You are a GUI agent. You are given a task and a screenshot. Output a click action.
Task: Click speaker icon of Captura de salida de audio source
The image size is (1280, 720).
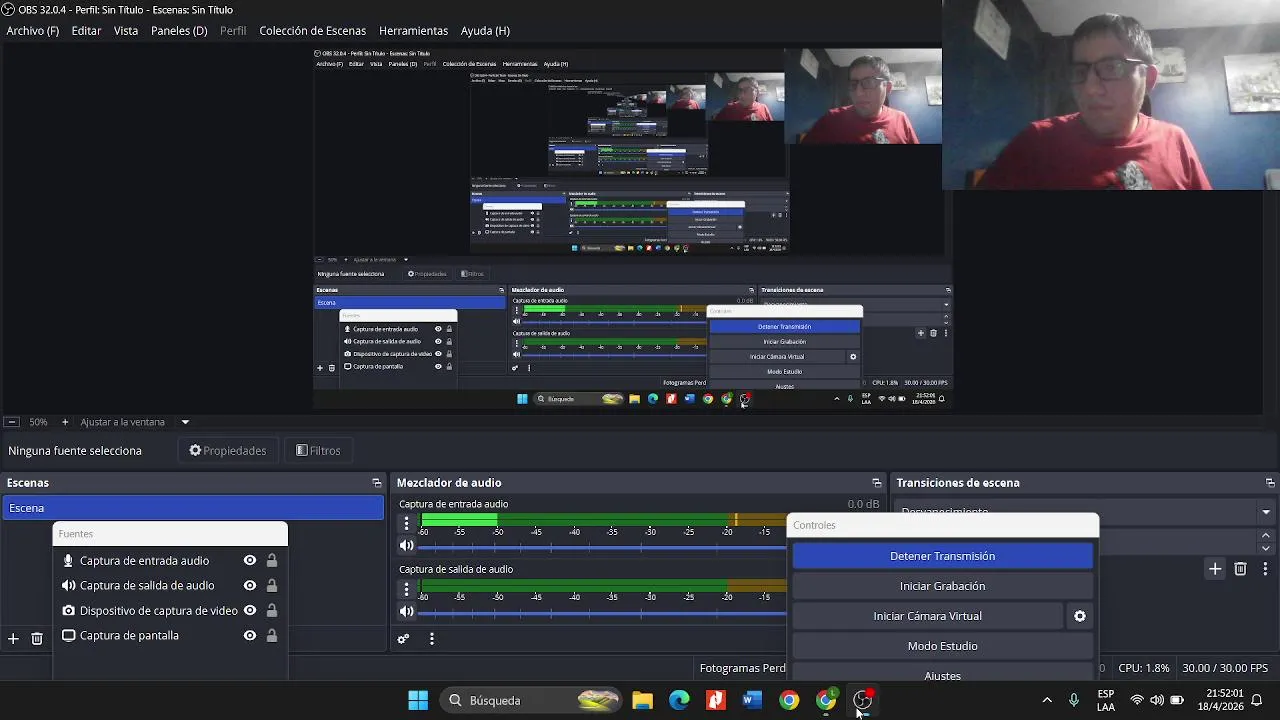pyautogui.click(x=68, y=586)
